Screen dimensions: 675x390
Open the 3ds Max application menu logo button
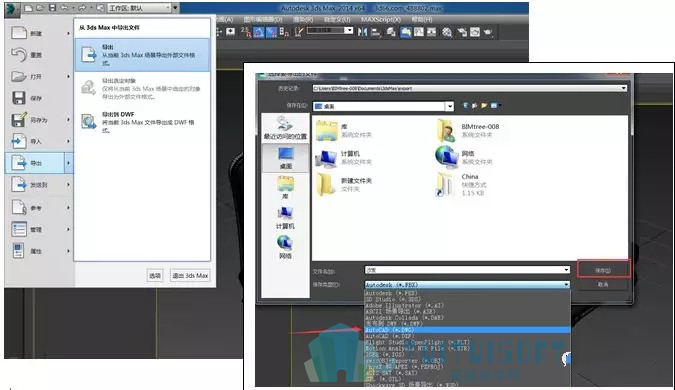coord(12,9)
